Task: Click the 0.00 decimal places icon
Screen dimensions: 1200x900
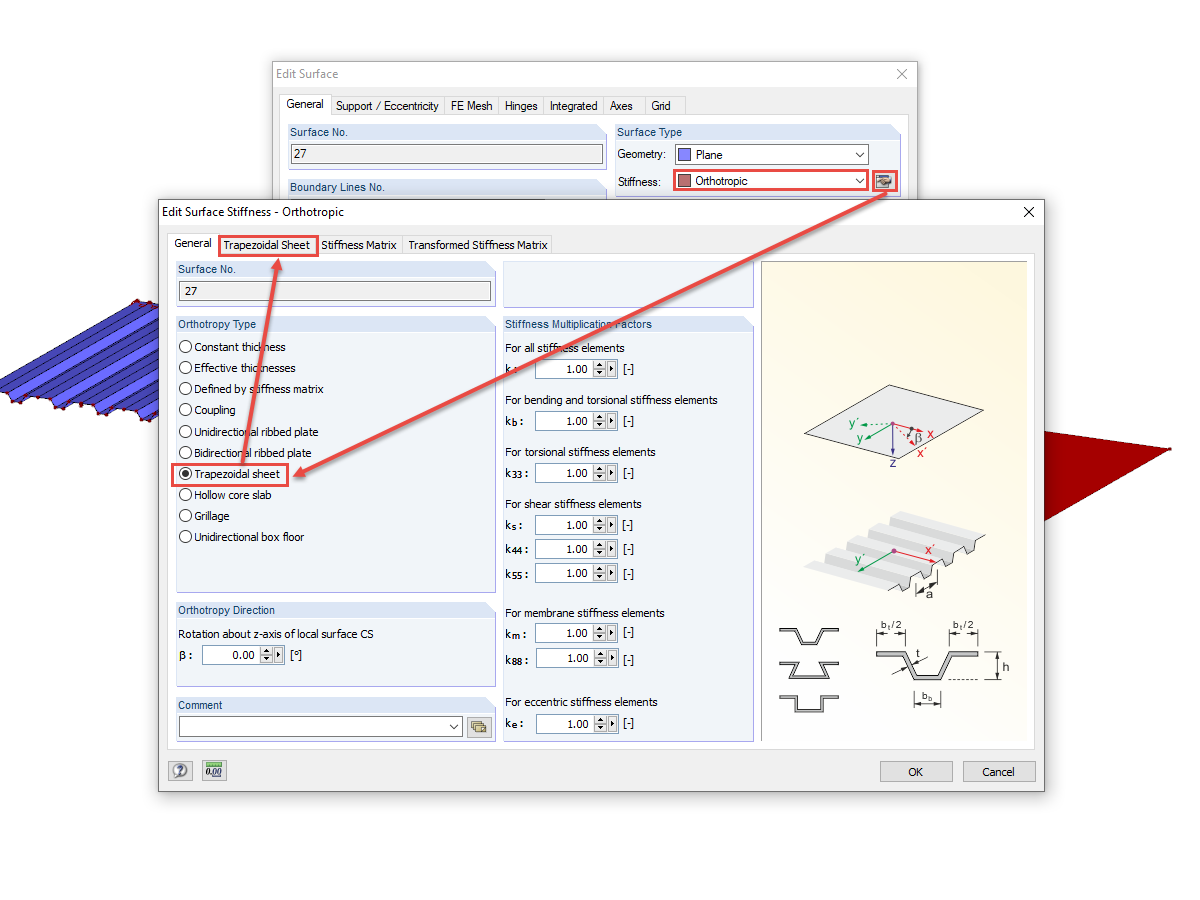Action: [x=213, y=770]
